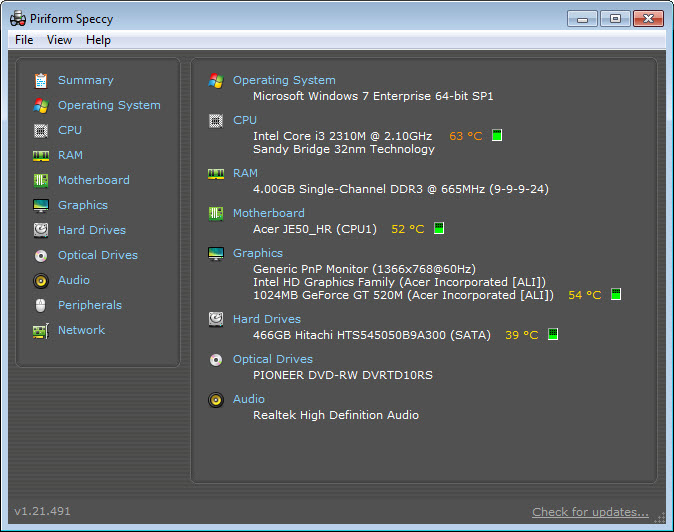The height and width of the screenshot is (532, 674).
Task: Click the RAM heading in summary pane
Action: (x=245, y=173)
